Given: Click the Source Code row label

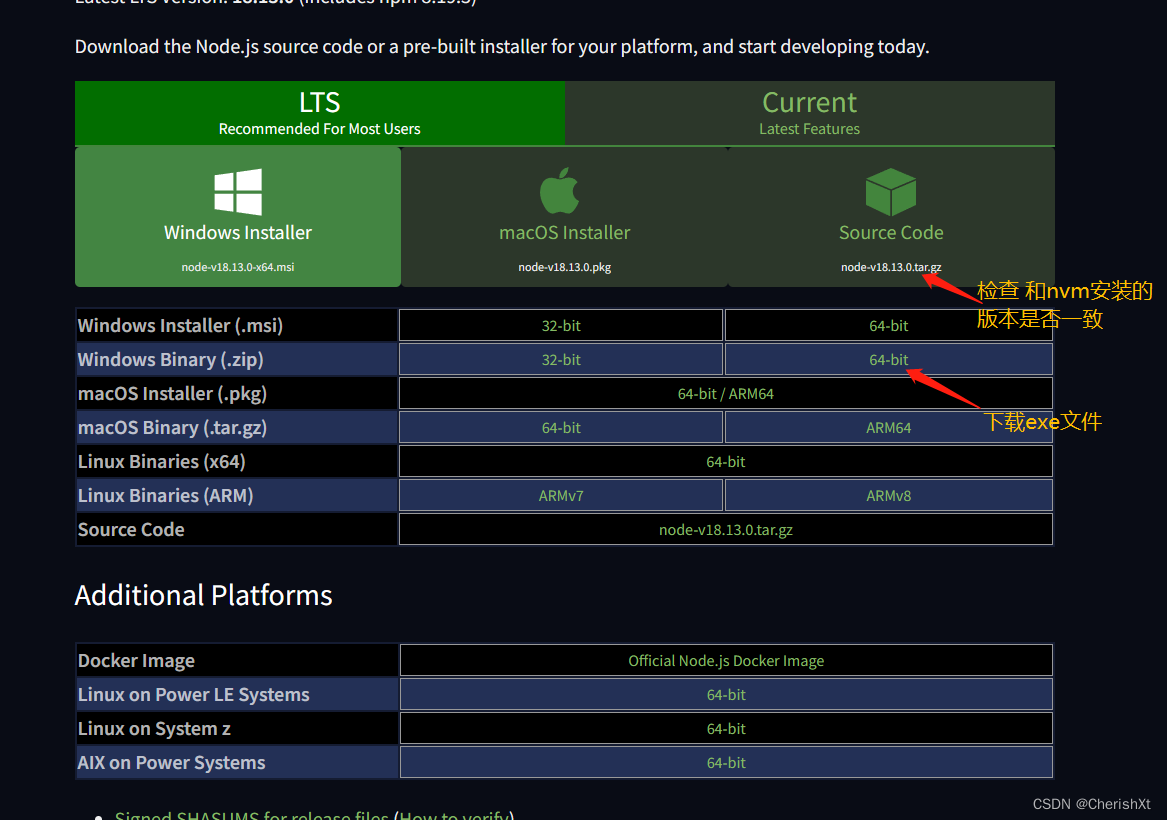Looking at the screenshot, I should 131,530.
